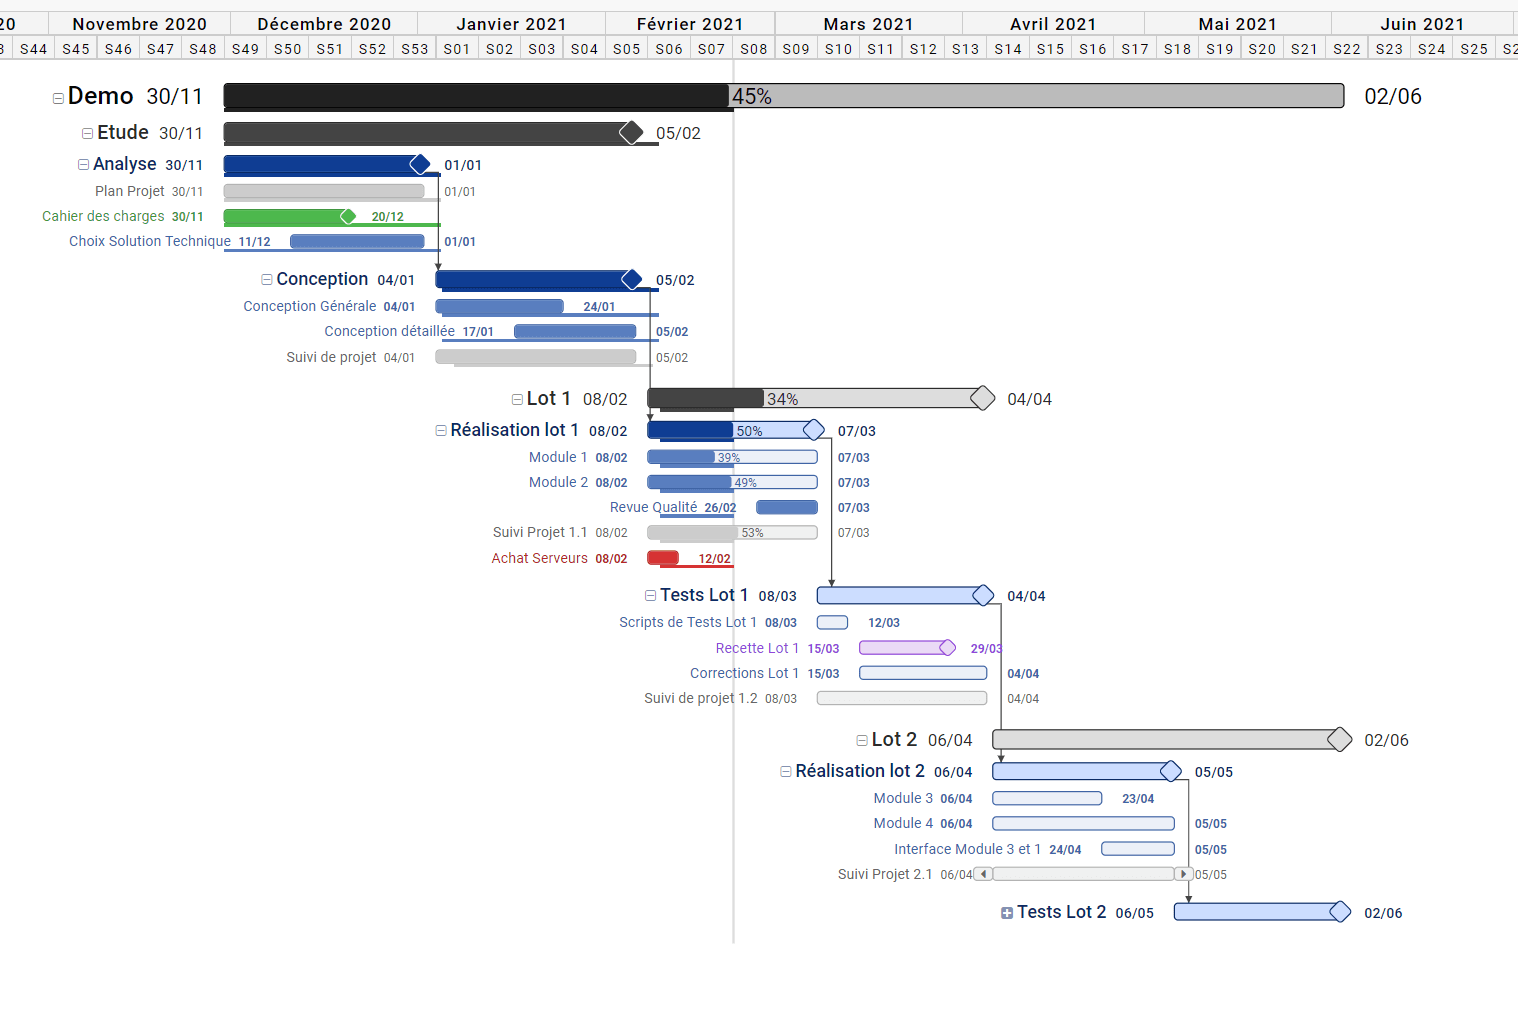Click the Achat Serveurs task label
Screen dimensions: 1518x1029
pyautogui.click(x=539, y=558)
